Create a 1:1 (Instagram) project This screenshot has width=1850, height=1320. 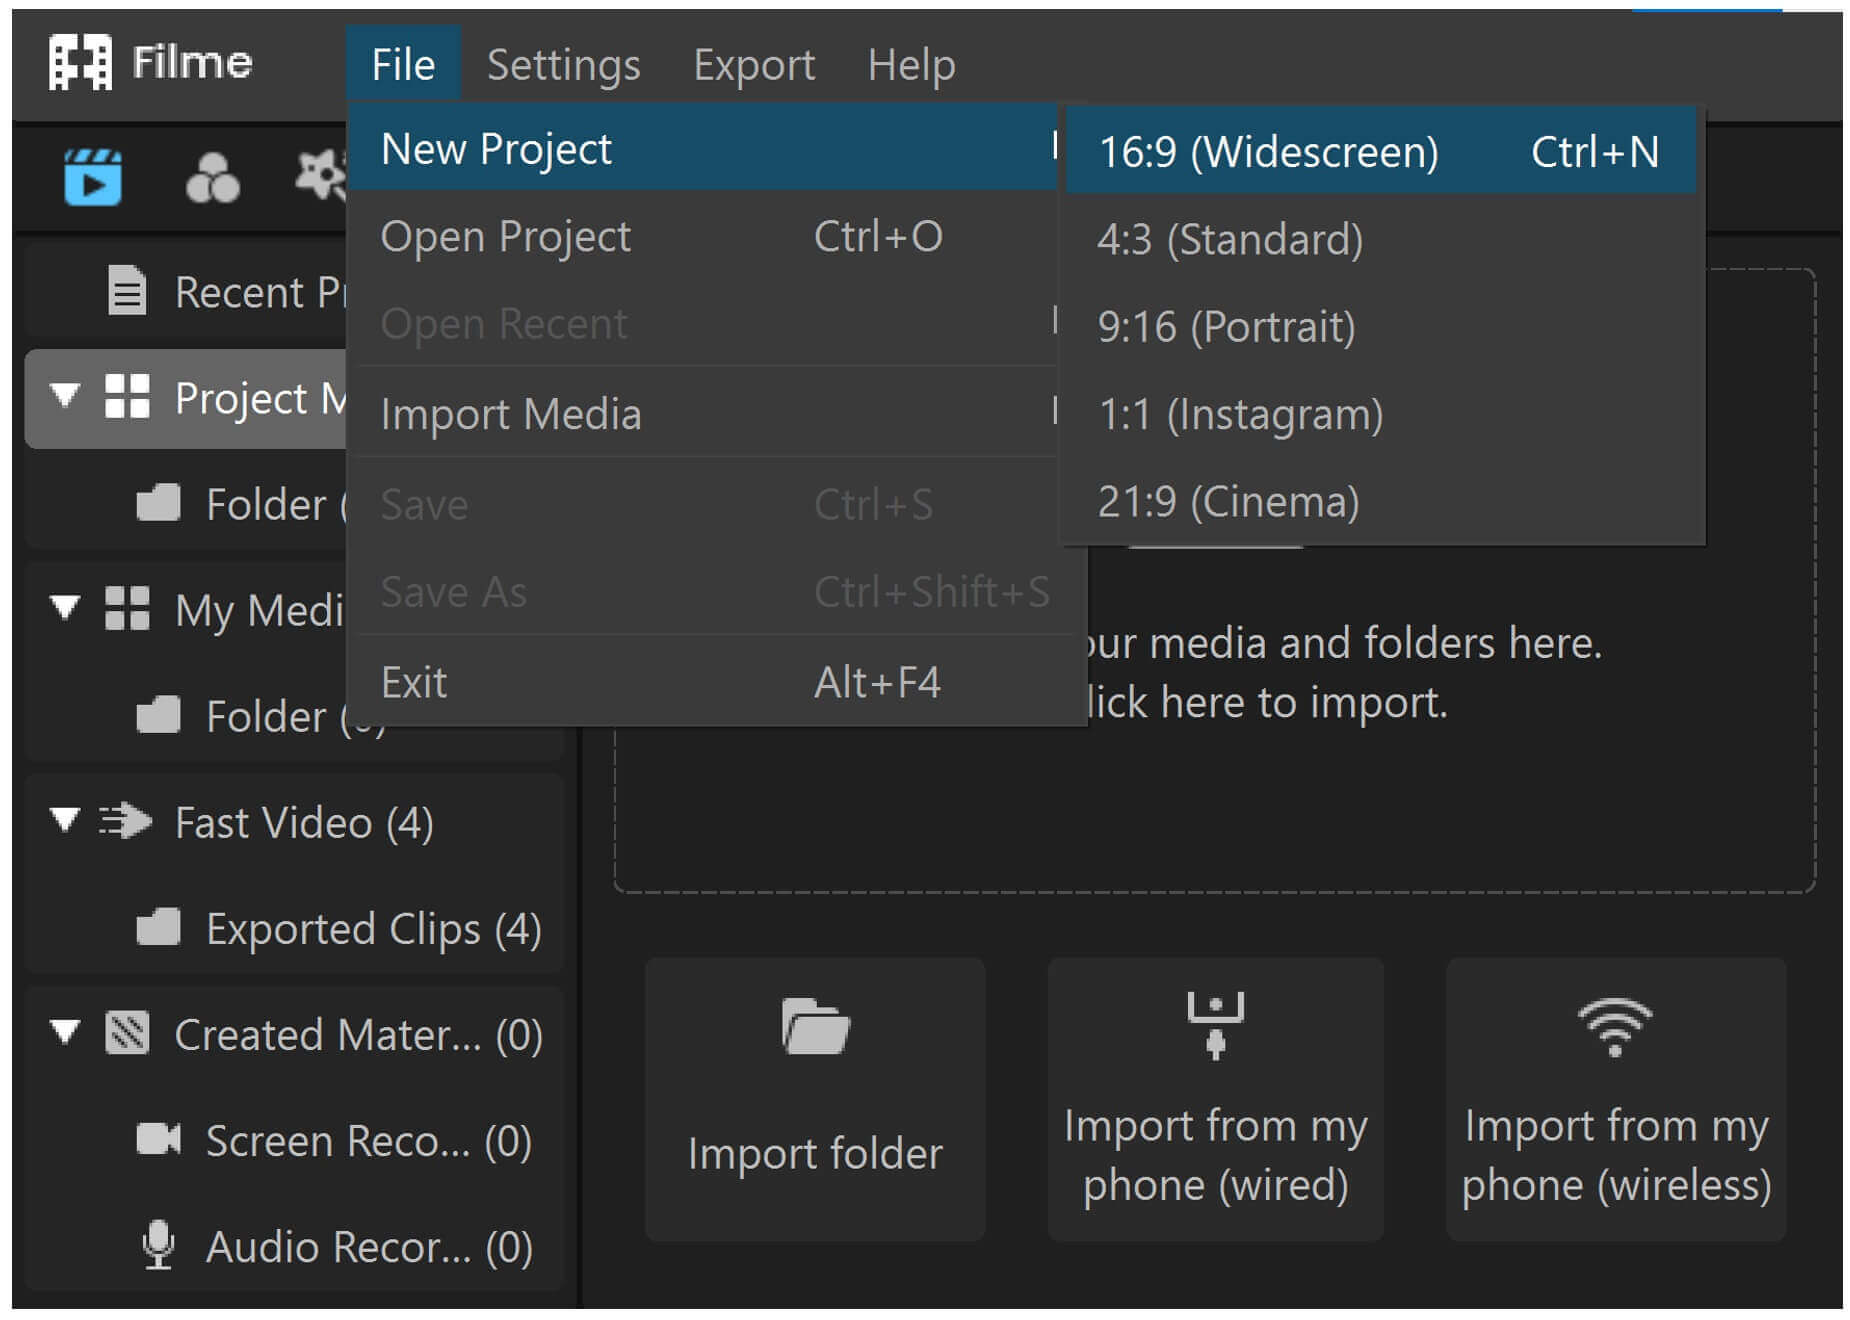pyautogui.click(x=1380, y=413)
